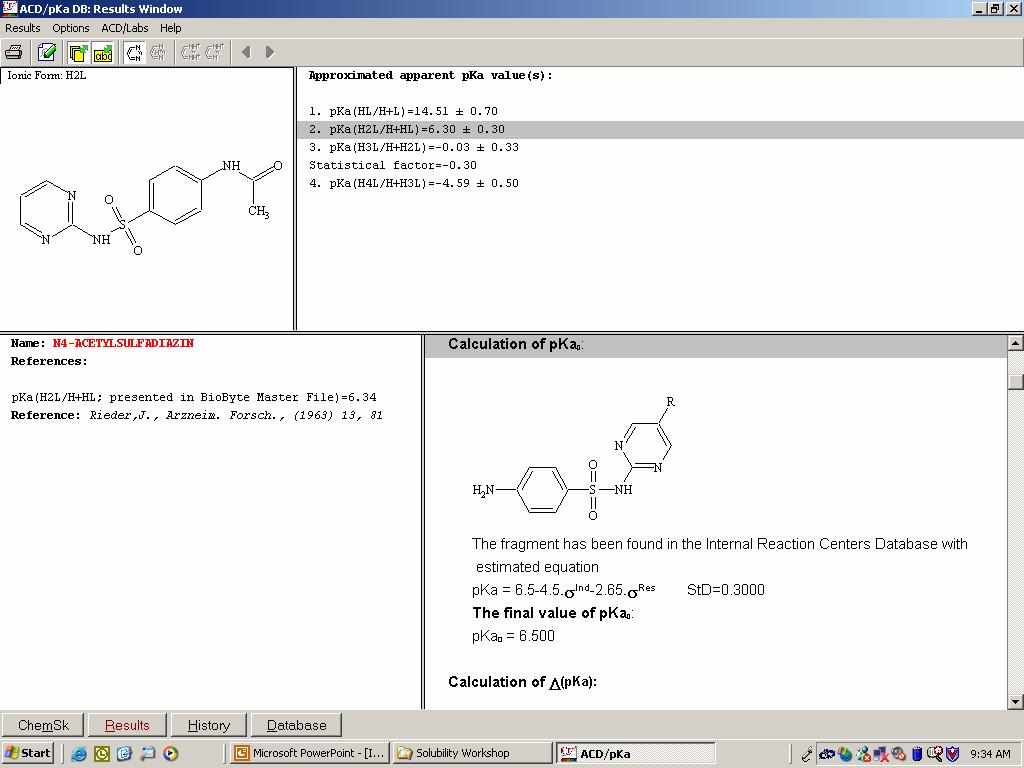This screenshot has width=1024, height=768.
Task: Launch Internet Explorer from quick launch
Action: 79,754
